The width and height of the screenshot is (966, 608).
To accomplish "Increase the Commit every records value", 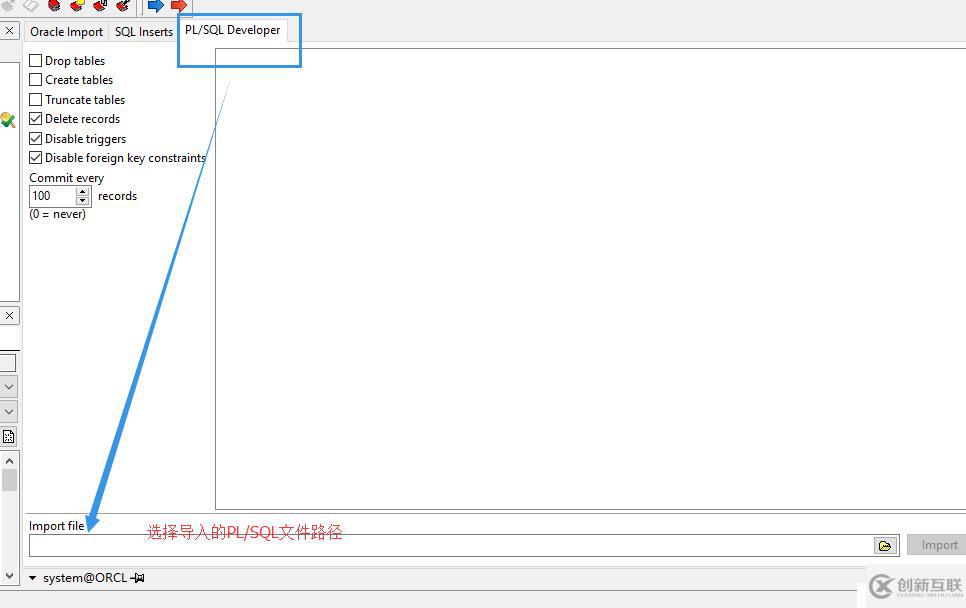I will pyautogui.click(x=83, y=192).
